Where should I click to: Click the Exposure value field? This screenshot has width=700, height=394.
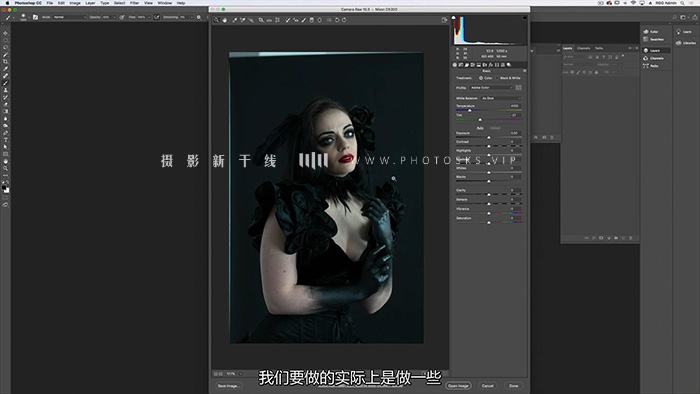coord(515,133)
